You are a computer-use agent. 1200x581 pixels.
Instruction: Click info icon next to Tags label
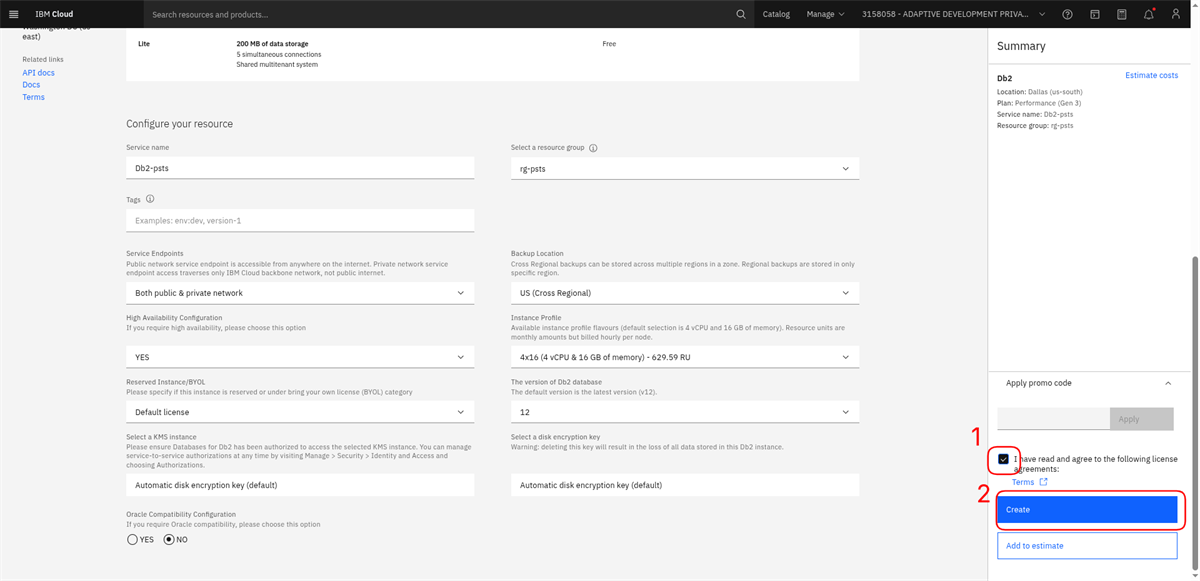tap(150, 199)
